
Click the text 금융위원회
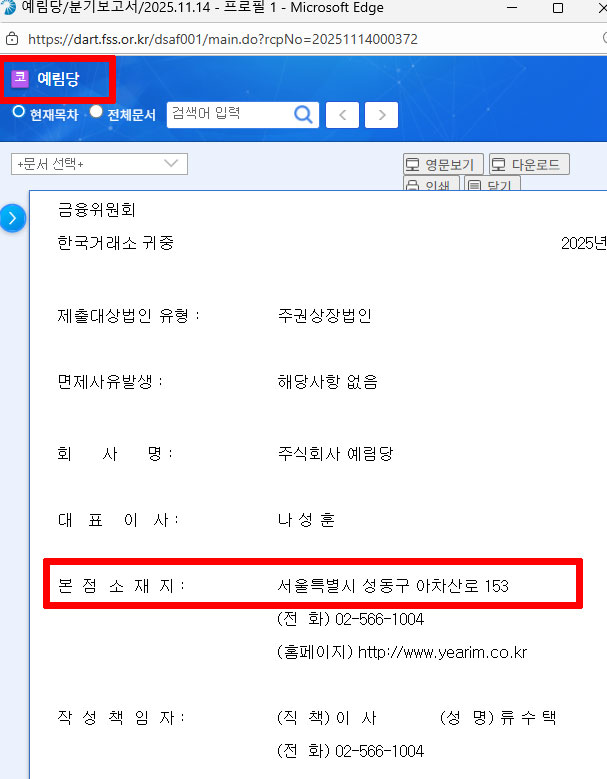(96, 210)
